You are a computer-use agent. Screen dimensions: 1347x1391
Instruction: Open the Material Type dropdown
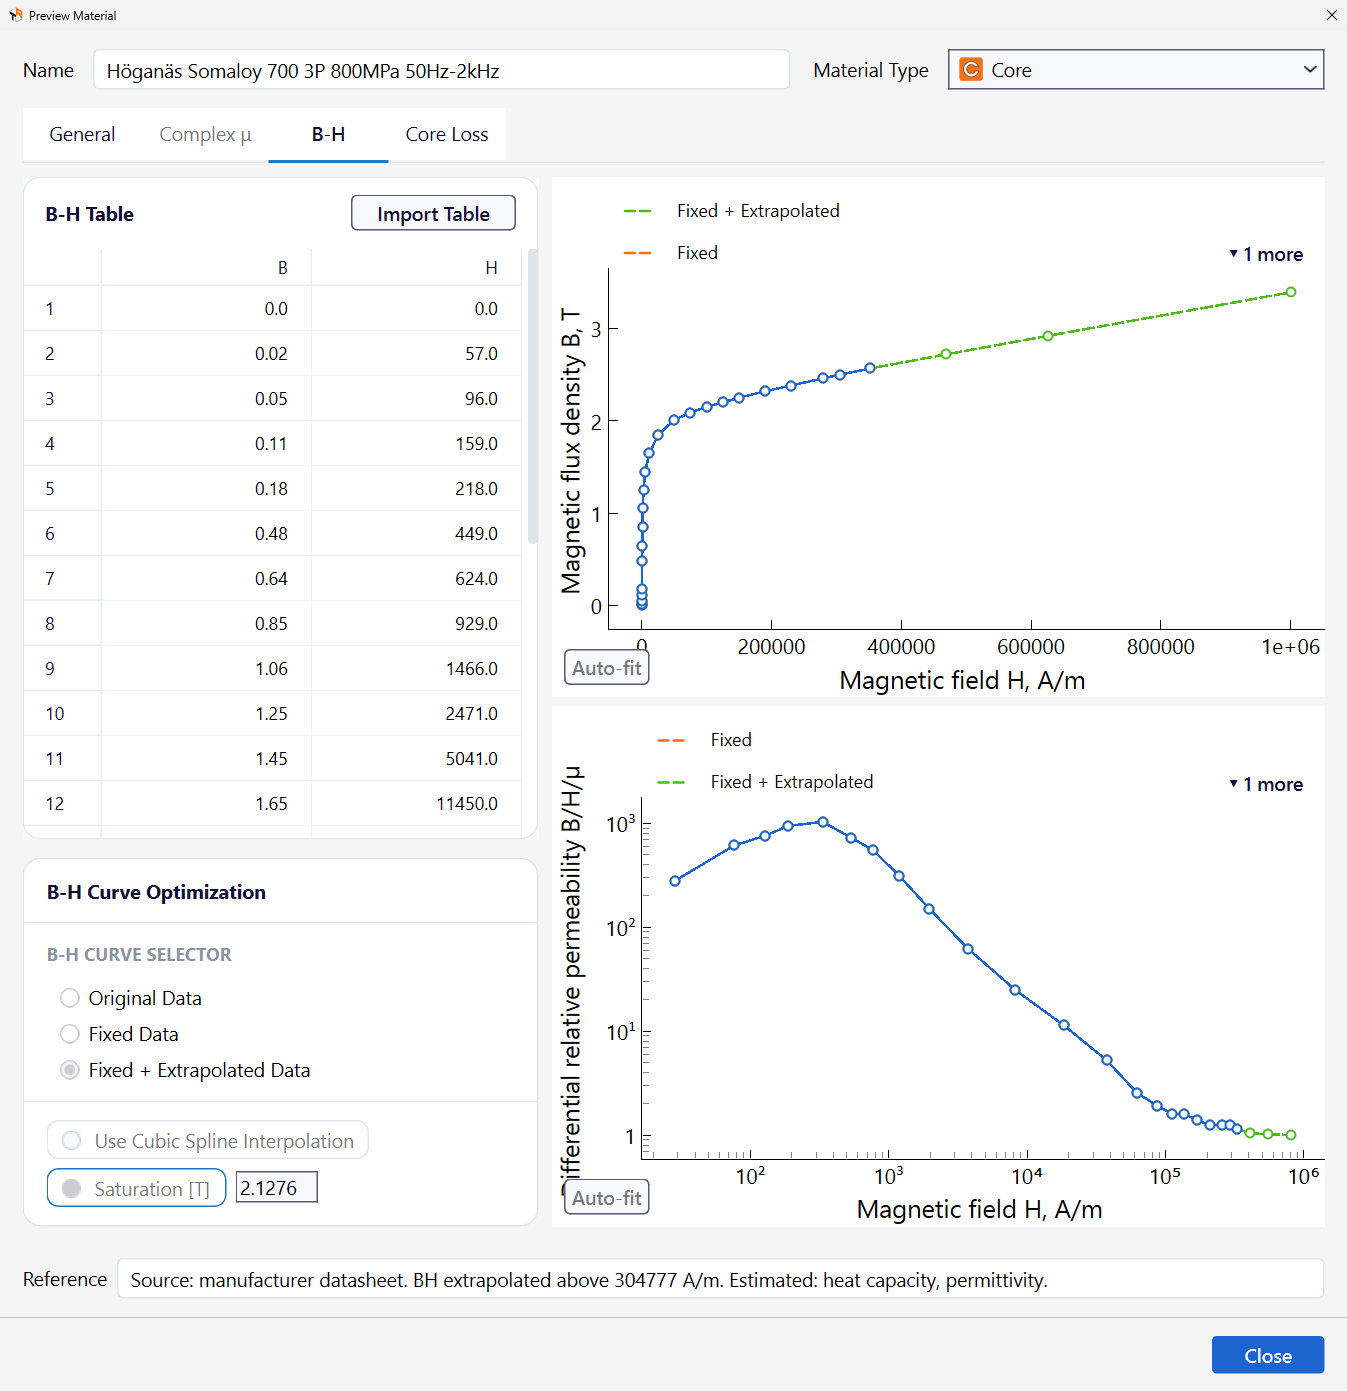pyautogui.click(x=1136, y=70)
